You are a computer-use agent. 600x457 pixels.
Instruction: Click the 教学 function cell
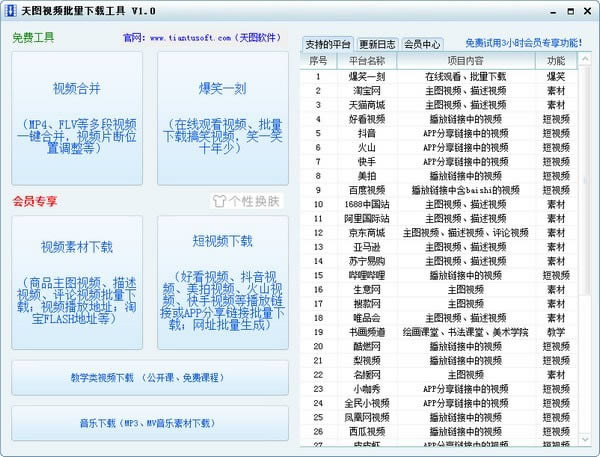click(556, 332)
